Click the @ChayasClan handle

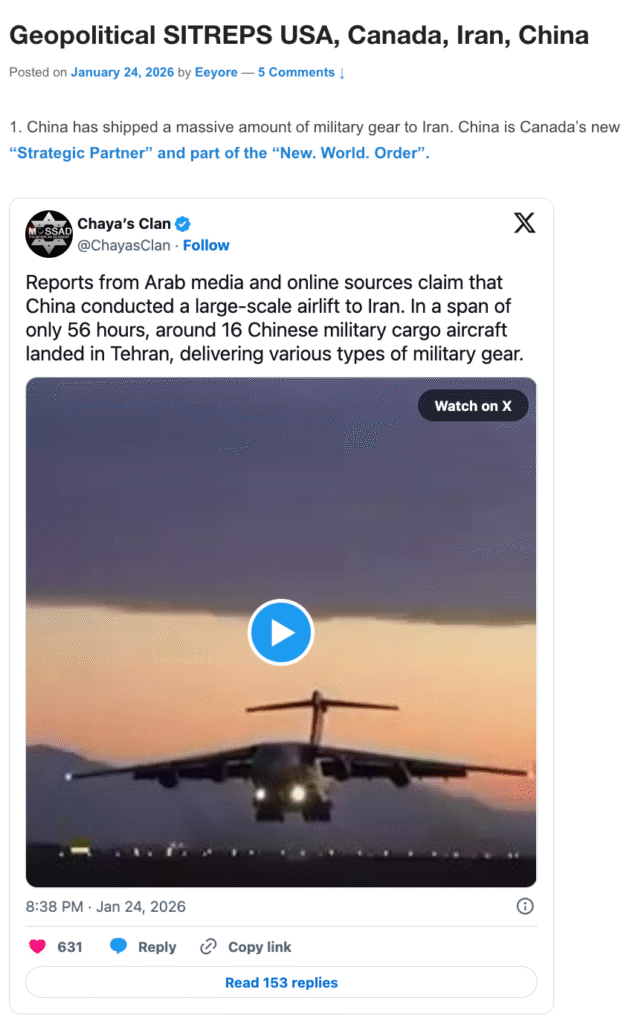tap(124, 246)
